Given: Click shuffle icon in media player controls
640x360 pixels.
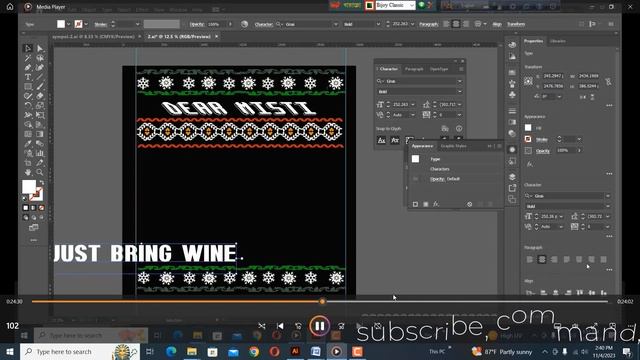Looking at the screenshot, I should click(262, 326).
